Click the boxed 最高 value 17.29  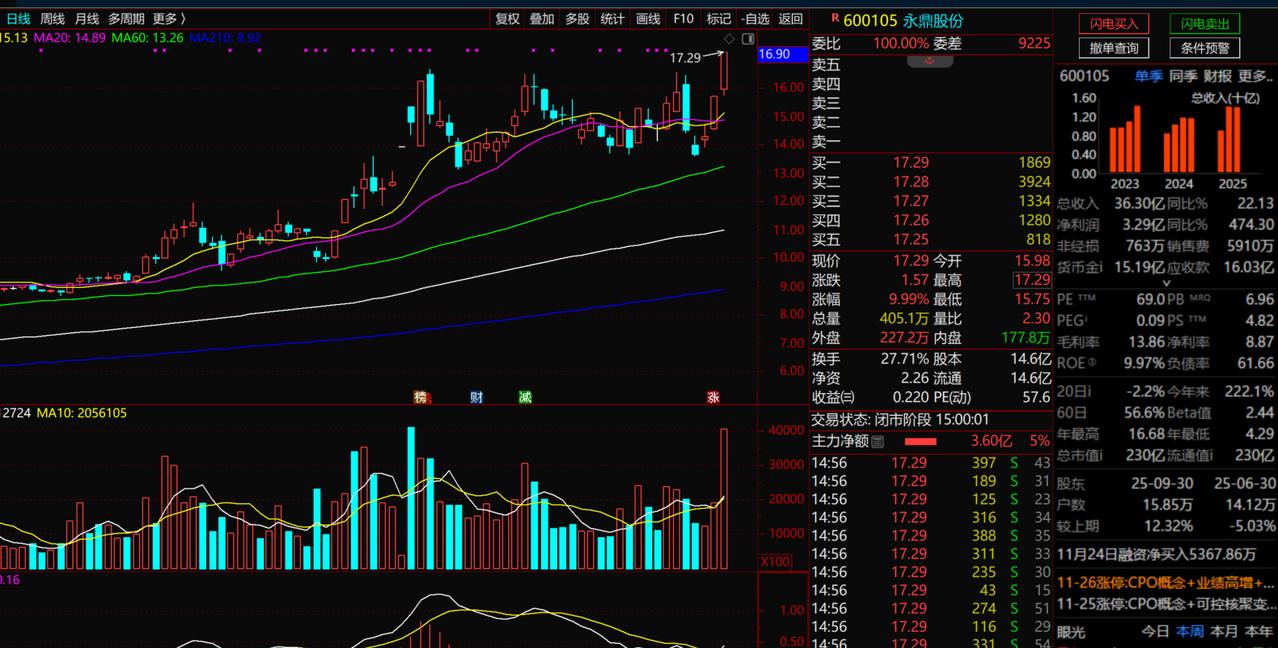pos(1032,280)
